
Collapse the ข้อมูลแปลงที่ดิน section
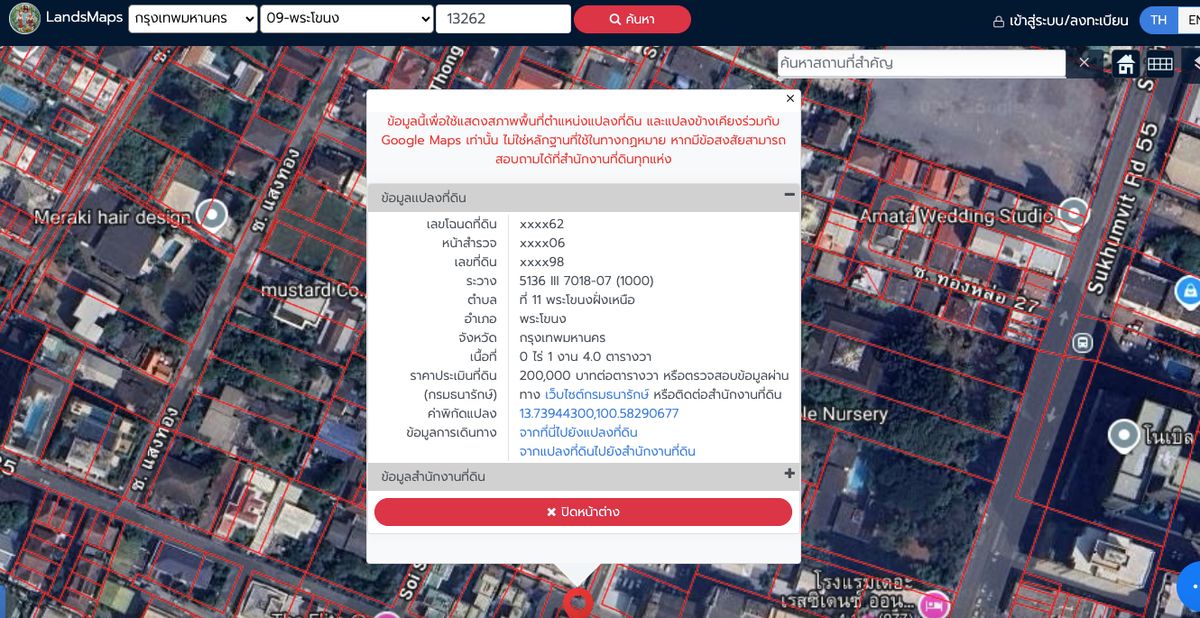coord(789,195)
